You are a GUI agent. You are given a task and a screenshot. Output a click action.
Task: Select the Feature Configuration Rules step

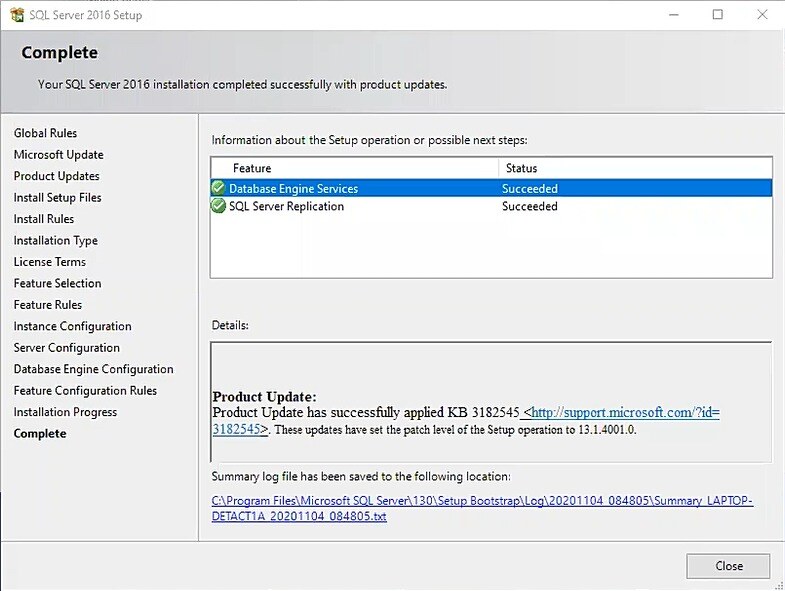tap(85, 391)
